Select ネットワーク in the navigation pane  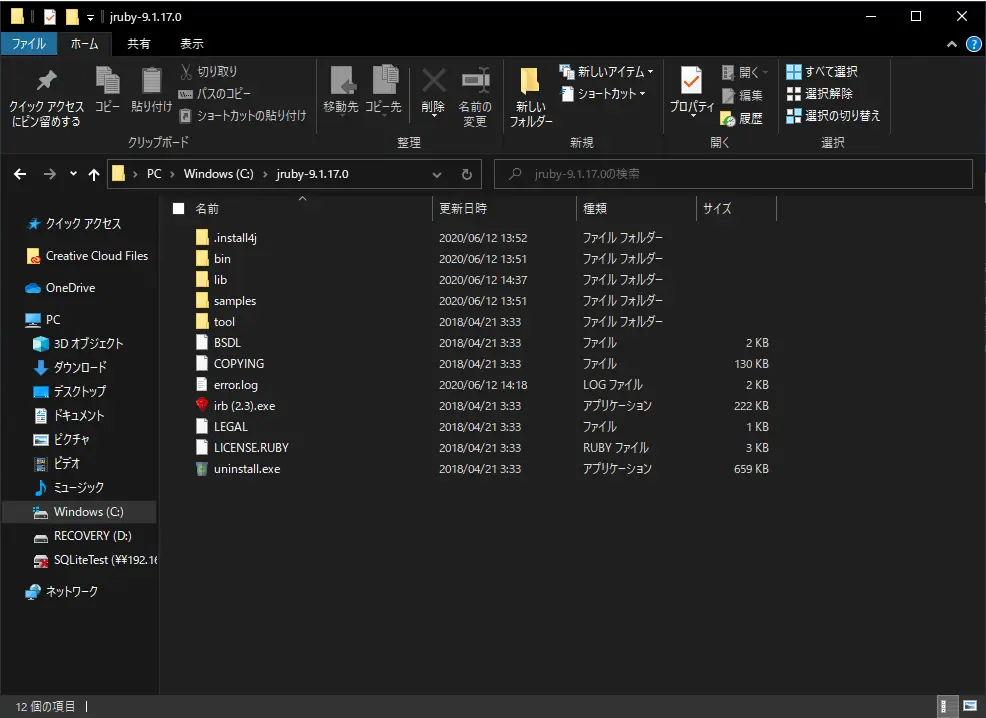pos(62,592)
